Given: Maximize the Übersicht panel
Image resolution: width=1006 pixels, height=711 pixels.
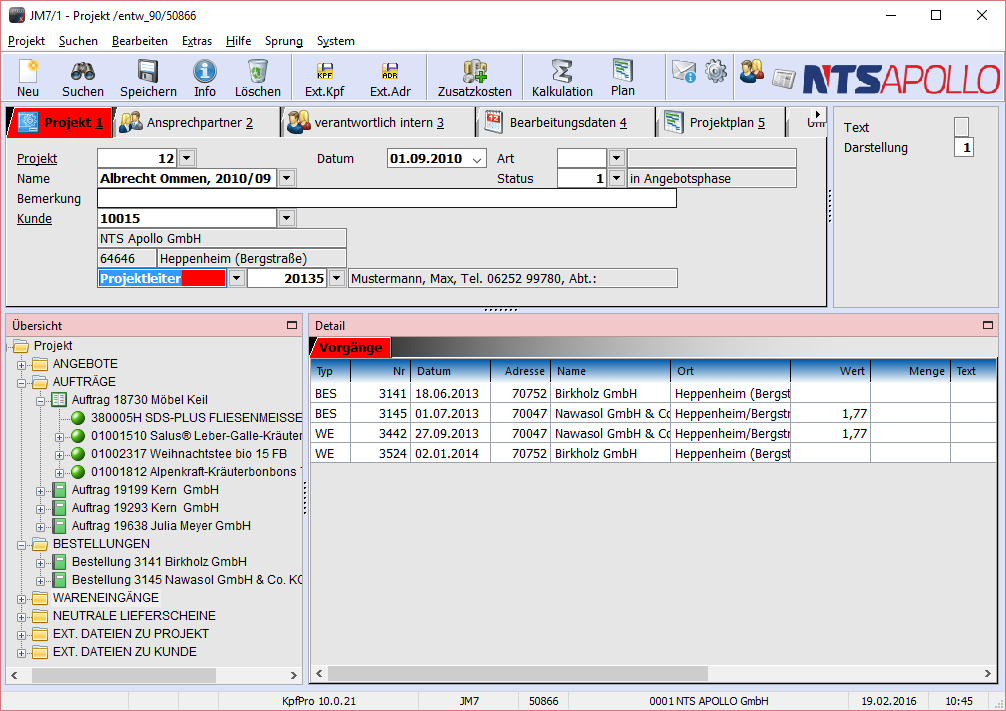Looking at the screenshot, I should click(292, 325).
